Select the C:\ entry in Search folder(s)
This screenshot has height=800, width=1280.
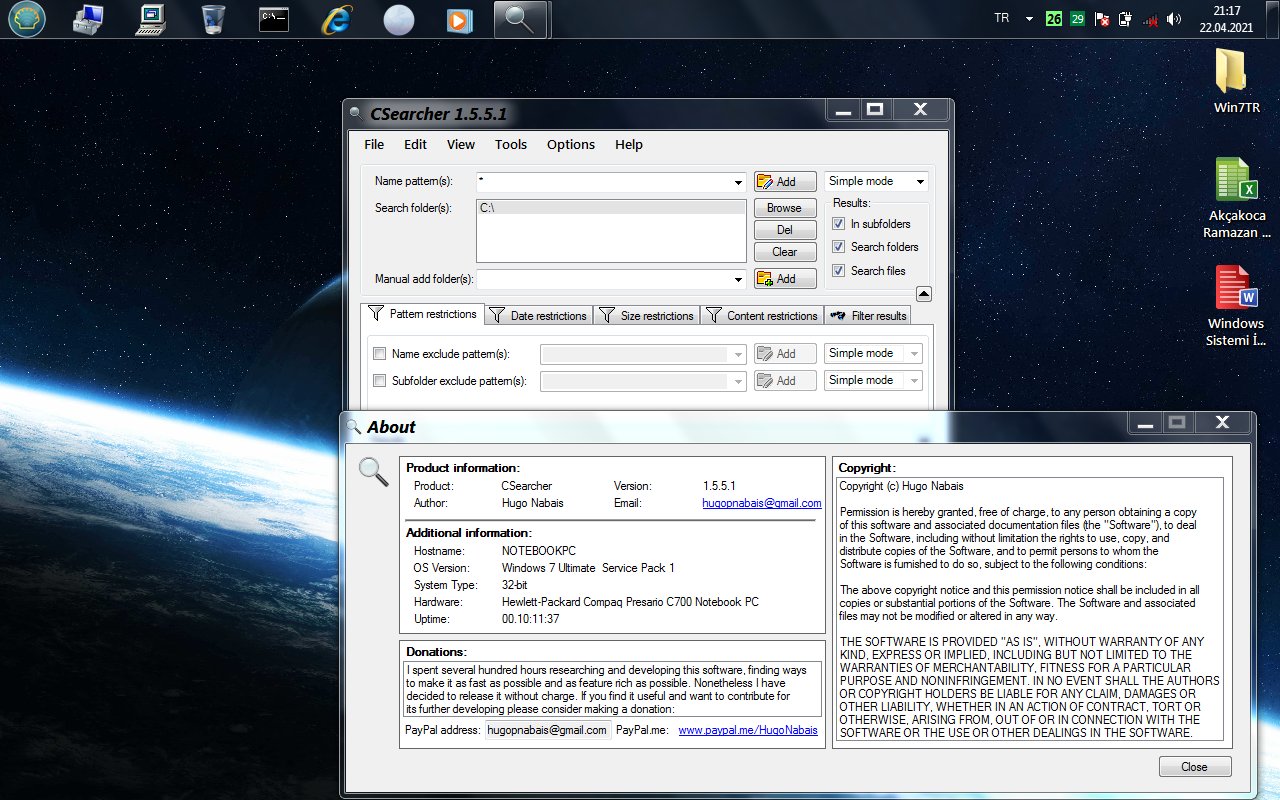coord(611,208)
